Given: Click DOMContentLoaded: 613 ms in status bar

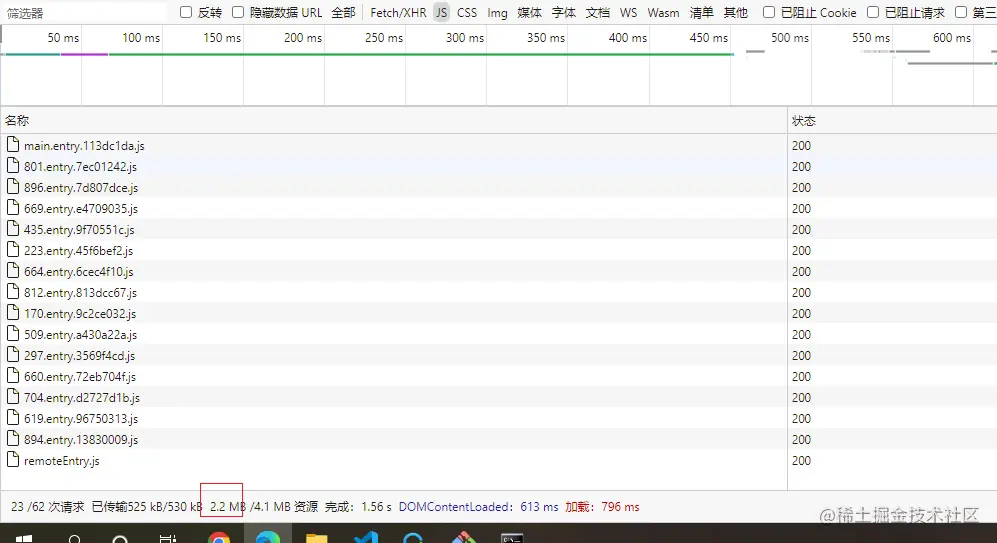Looking at the screenshot, I should coord(478,507).
